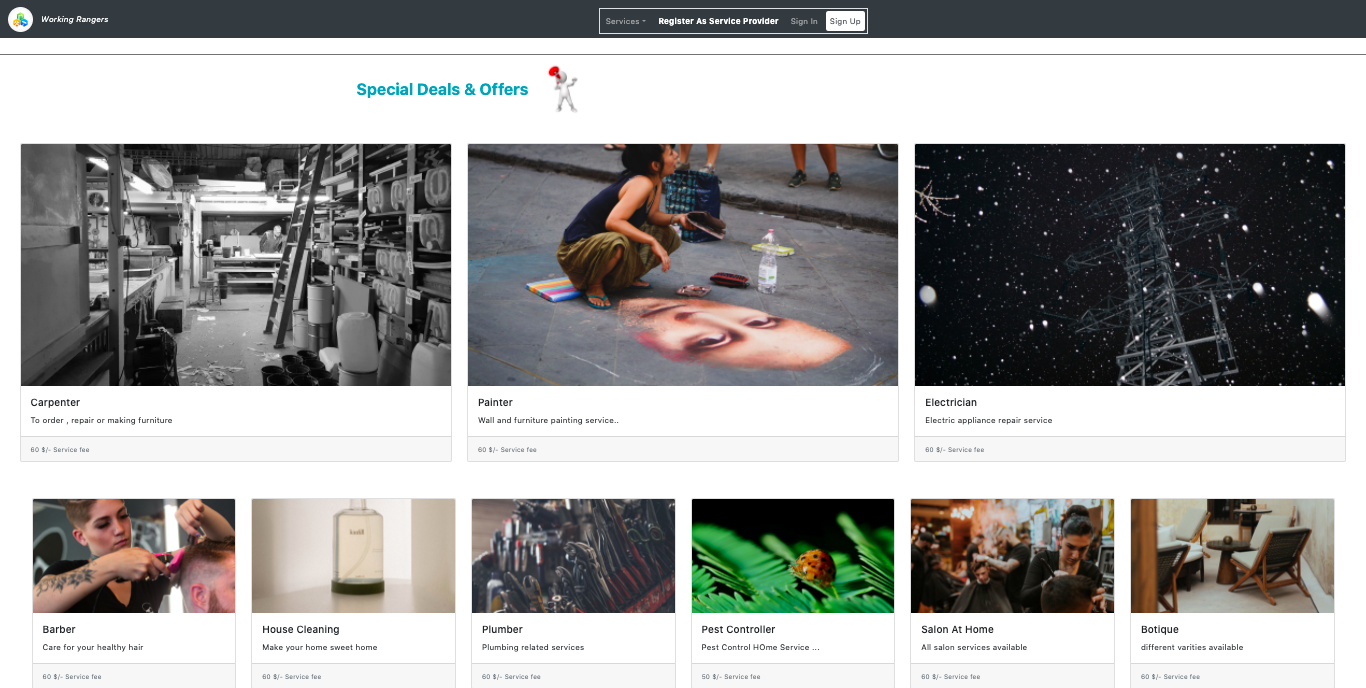Select the Salon At Home photo
Viewport: 1366px width, 688px height.
click(x=1012, y=556)
